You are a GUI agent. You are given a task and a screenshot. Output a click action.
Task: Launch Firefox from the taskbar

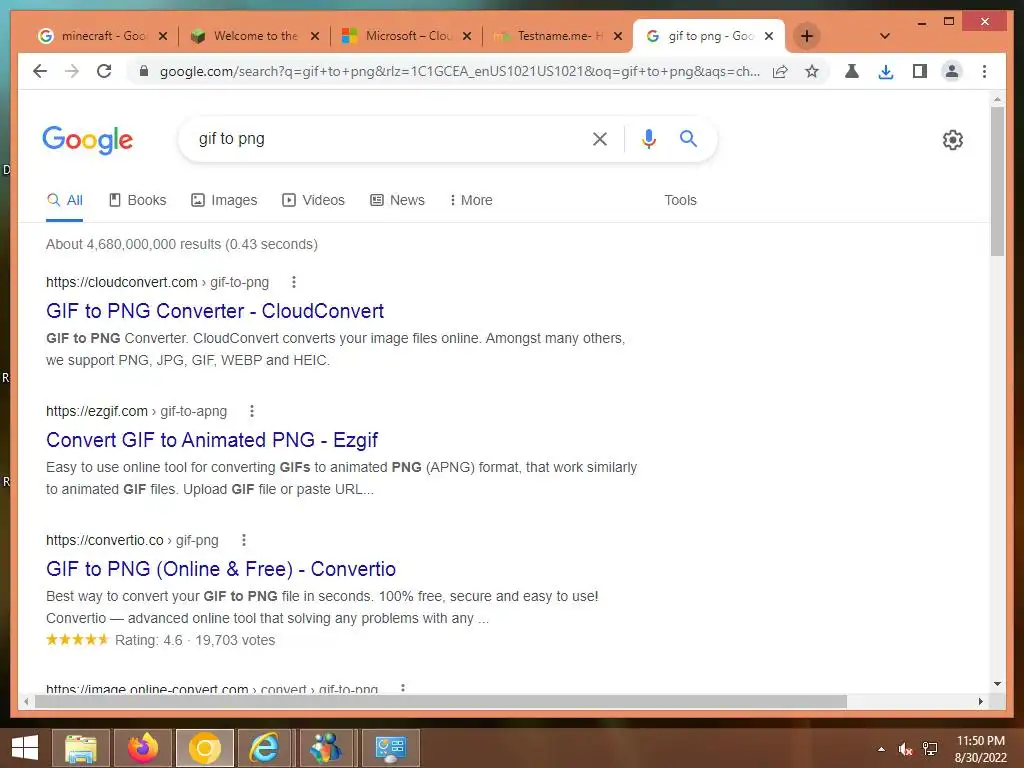[143, 748]
